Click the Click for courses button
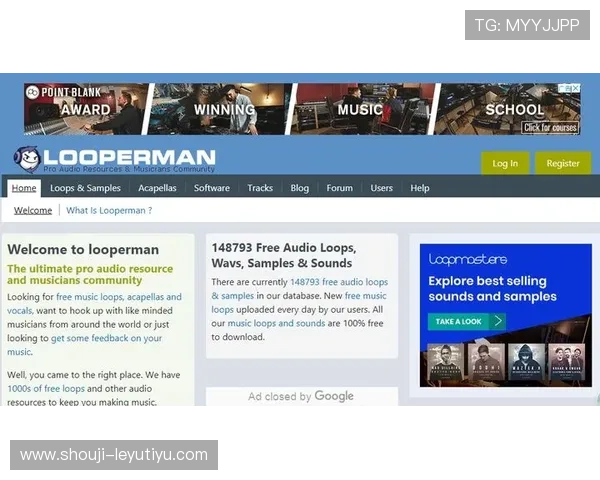600x480 pixels. coord(550,127)
